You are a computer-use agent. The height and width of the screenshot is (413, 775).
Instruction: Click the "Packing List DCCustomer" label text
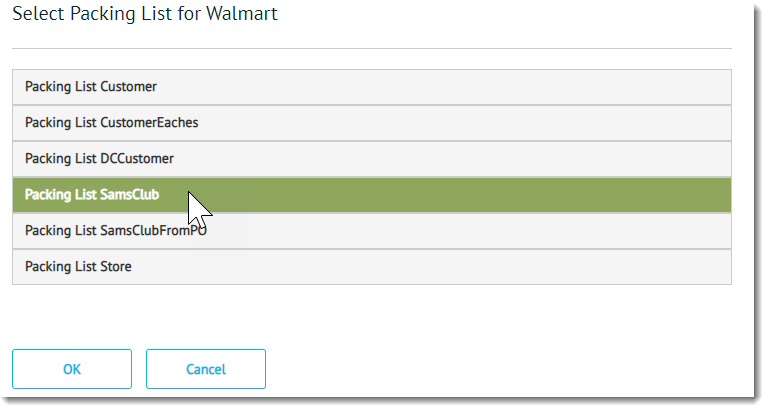tap(99, 159)
